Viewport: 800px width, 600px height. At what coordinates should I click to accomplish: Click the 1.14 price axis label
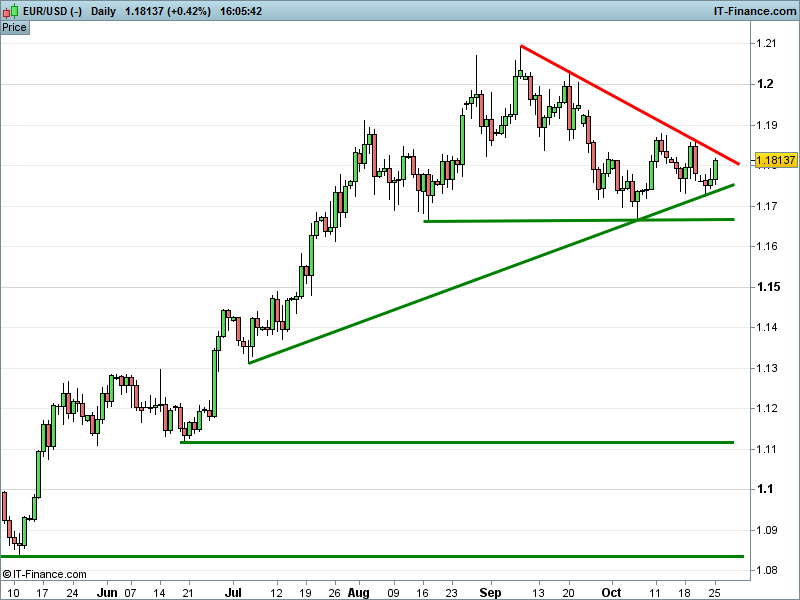766,327
